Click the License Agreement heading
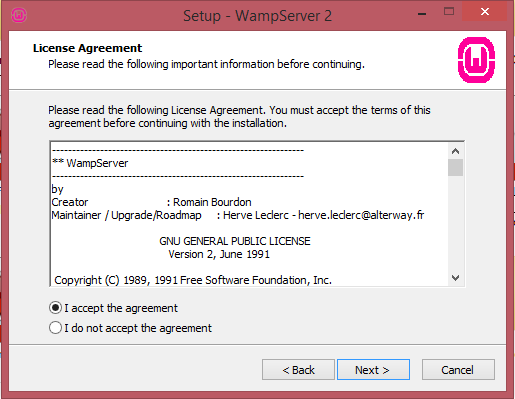The image size is (515, 399). pos(87,48)
